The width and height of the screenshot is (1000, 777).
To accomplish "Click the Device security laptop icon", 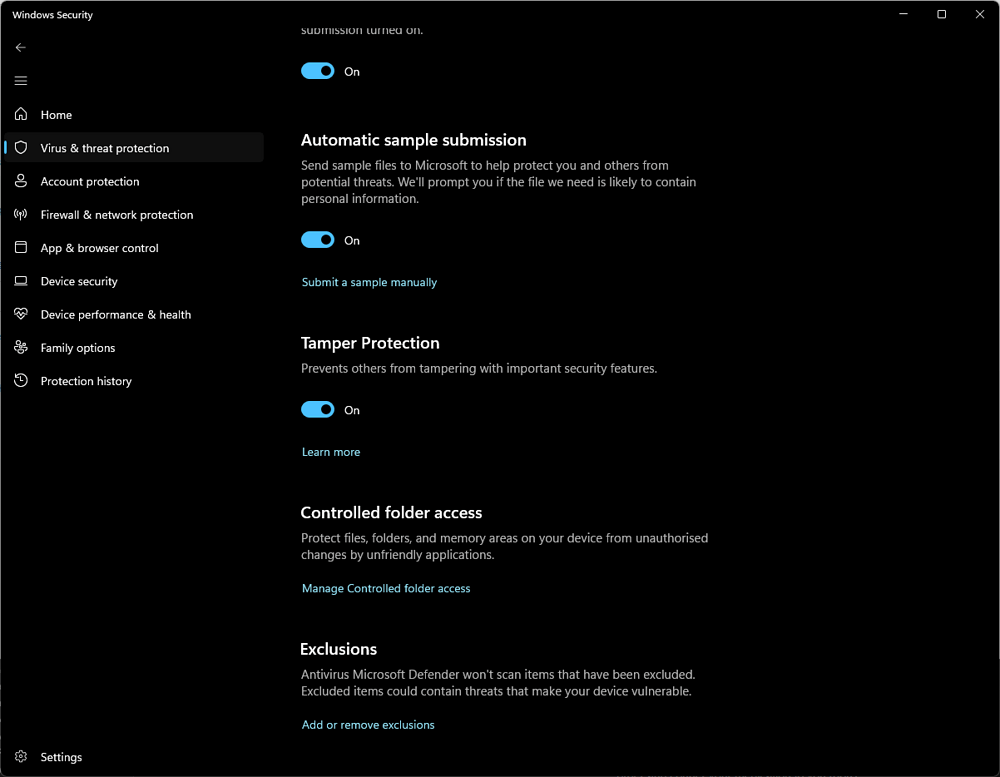I will (21, 281).
